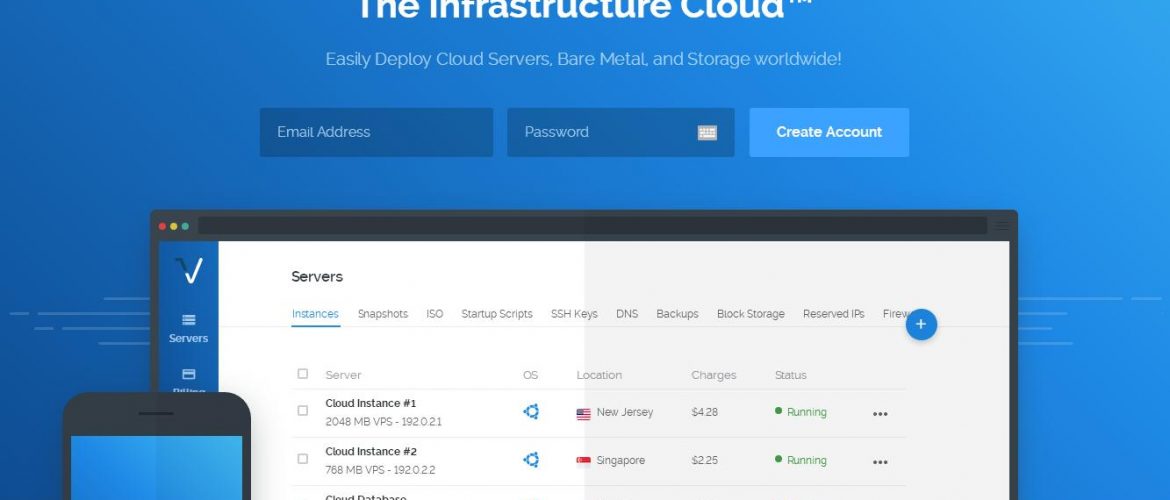Click the Password input field

[x=621, y=132]
